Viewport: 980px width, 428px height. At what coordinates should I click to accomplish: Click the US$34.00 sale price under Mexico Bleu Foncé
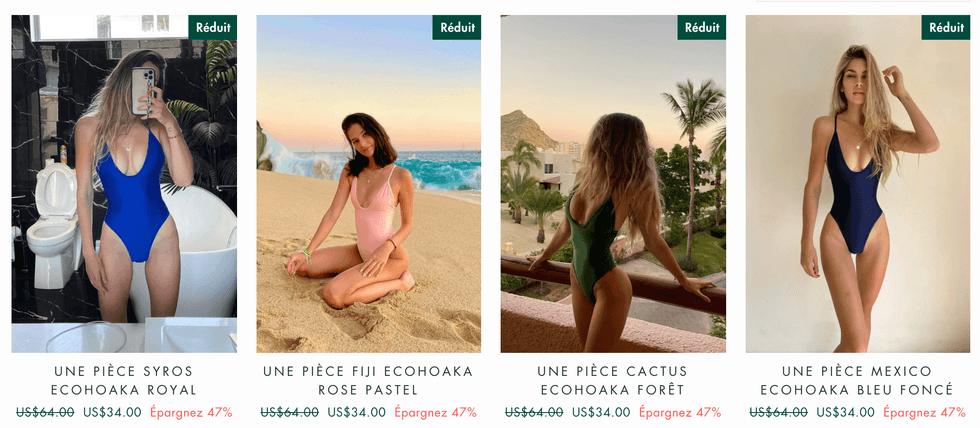(846, 412)
